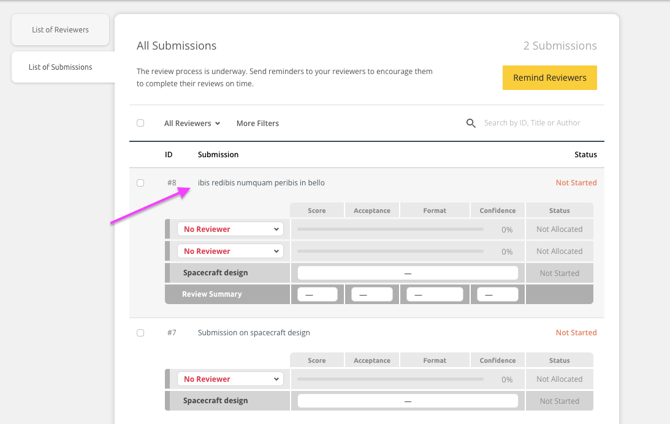Viewport: 670px width, 424px height.
Task: Open the All Reviewers filter dropdown
Action: click(x=192, y=123)
